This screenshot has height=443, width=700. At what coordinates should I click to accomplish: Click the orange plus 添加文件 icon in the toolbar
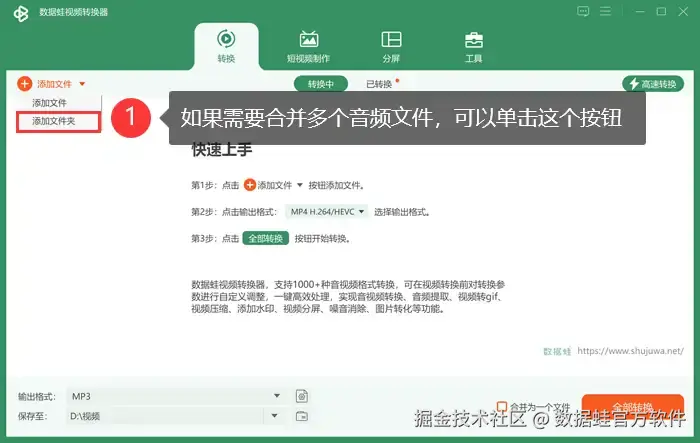click(x=24, y=84)
